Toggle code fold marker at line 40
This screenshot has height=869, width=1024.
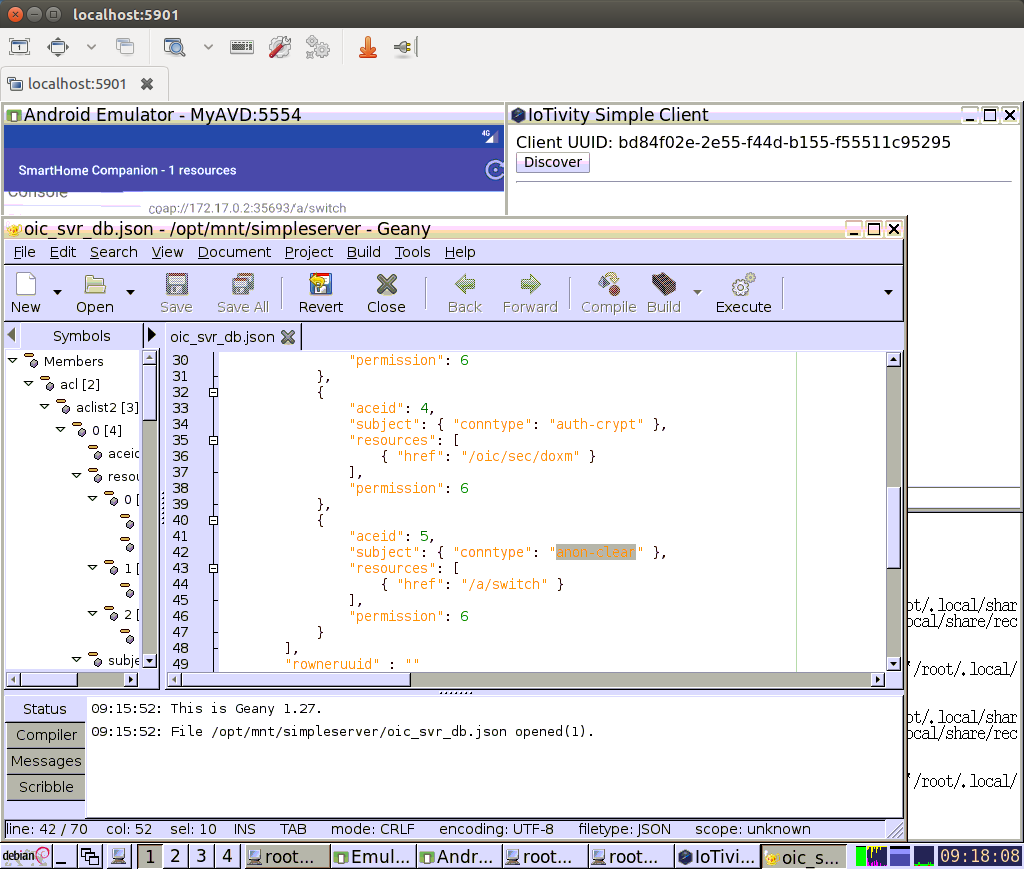[212, 520]
